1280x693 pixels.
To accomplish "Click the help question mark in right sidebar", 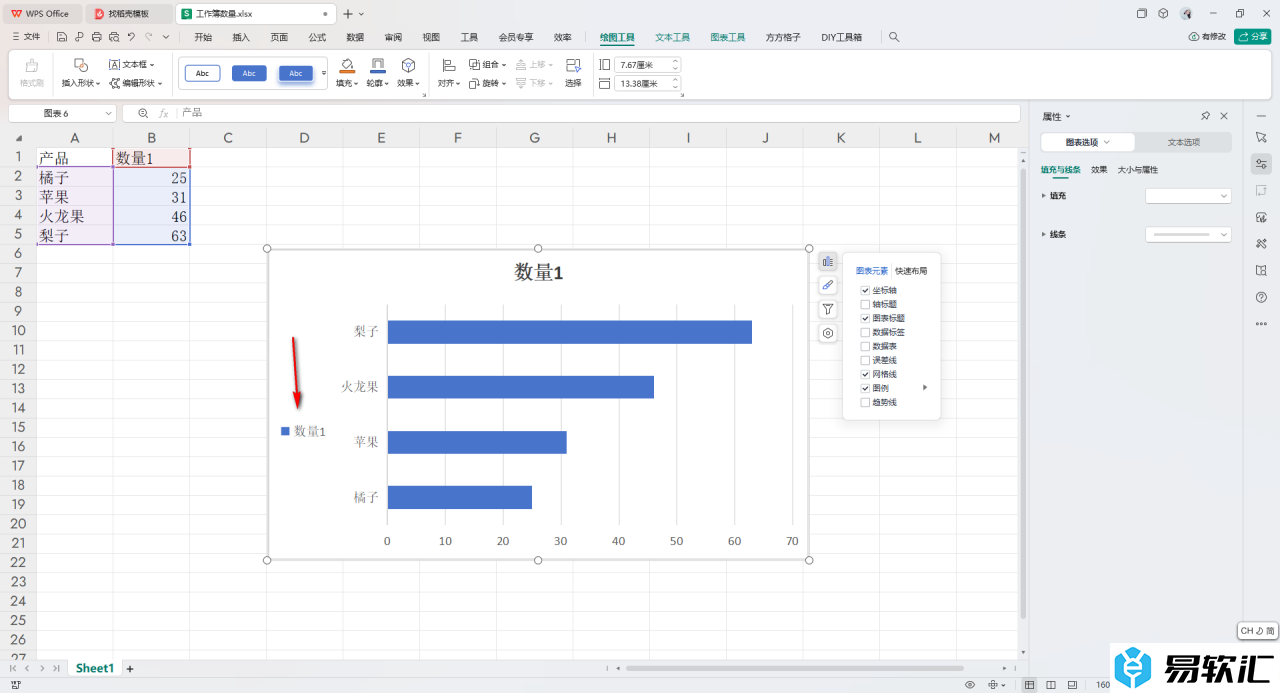I will coord(1261,297).
